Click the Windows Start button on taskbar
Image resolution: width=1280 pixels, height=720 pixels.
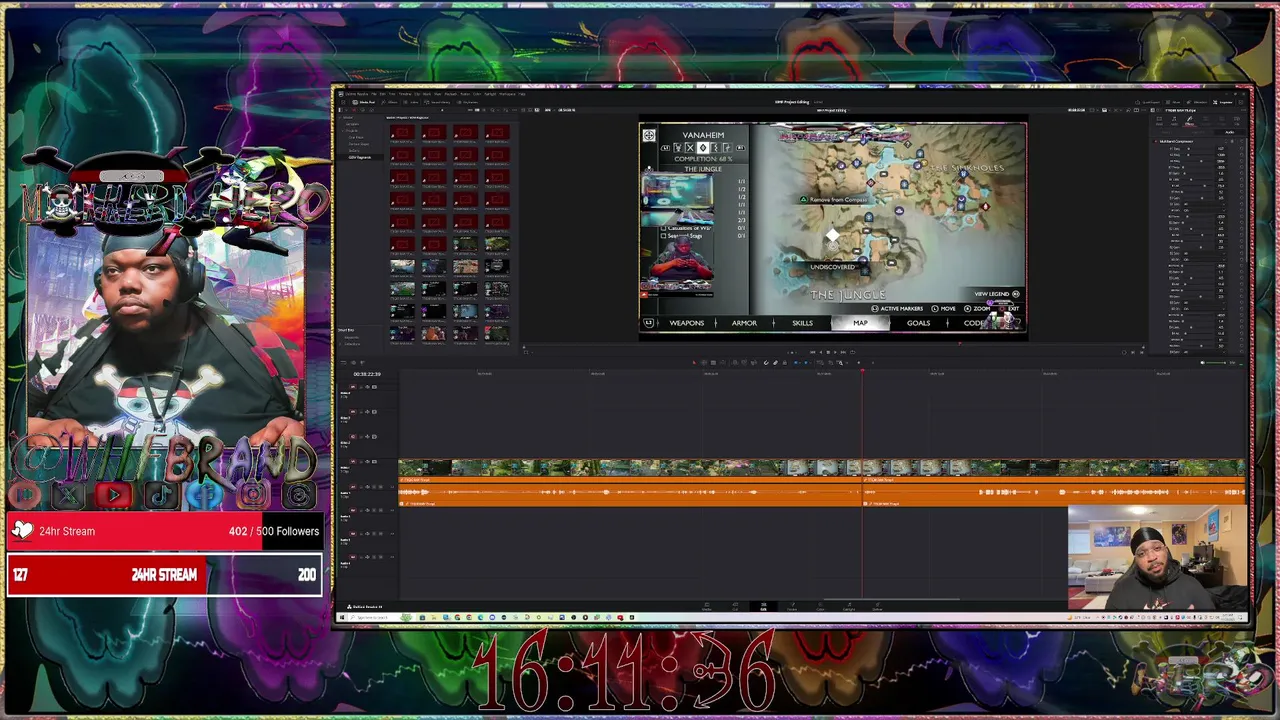point(342,617)
